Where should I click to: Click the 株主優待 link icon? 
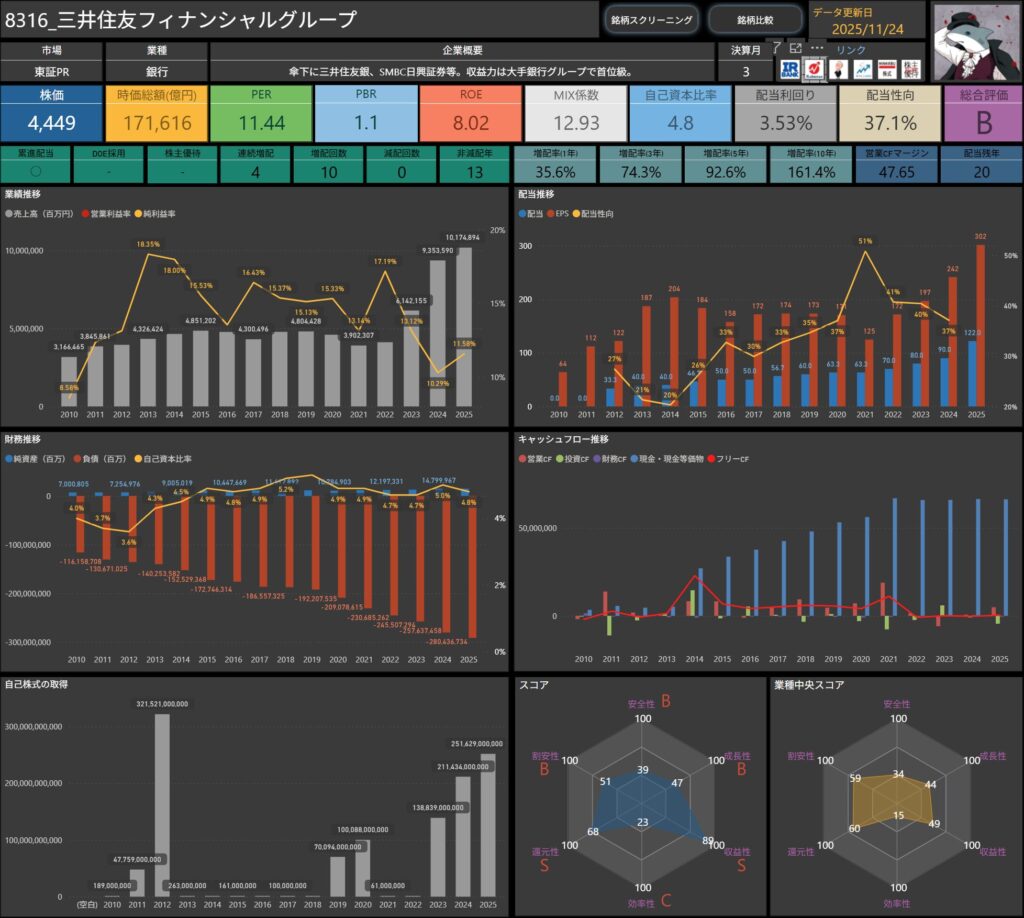point(911,68)
